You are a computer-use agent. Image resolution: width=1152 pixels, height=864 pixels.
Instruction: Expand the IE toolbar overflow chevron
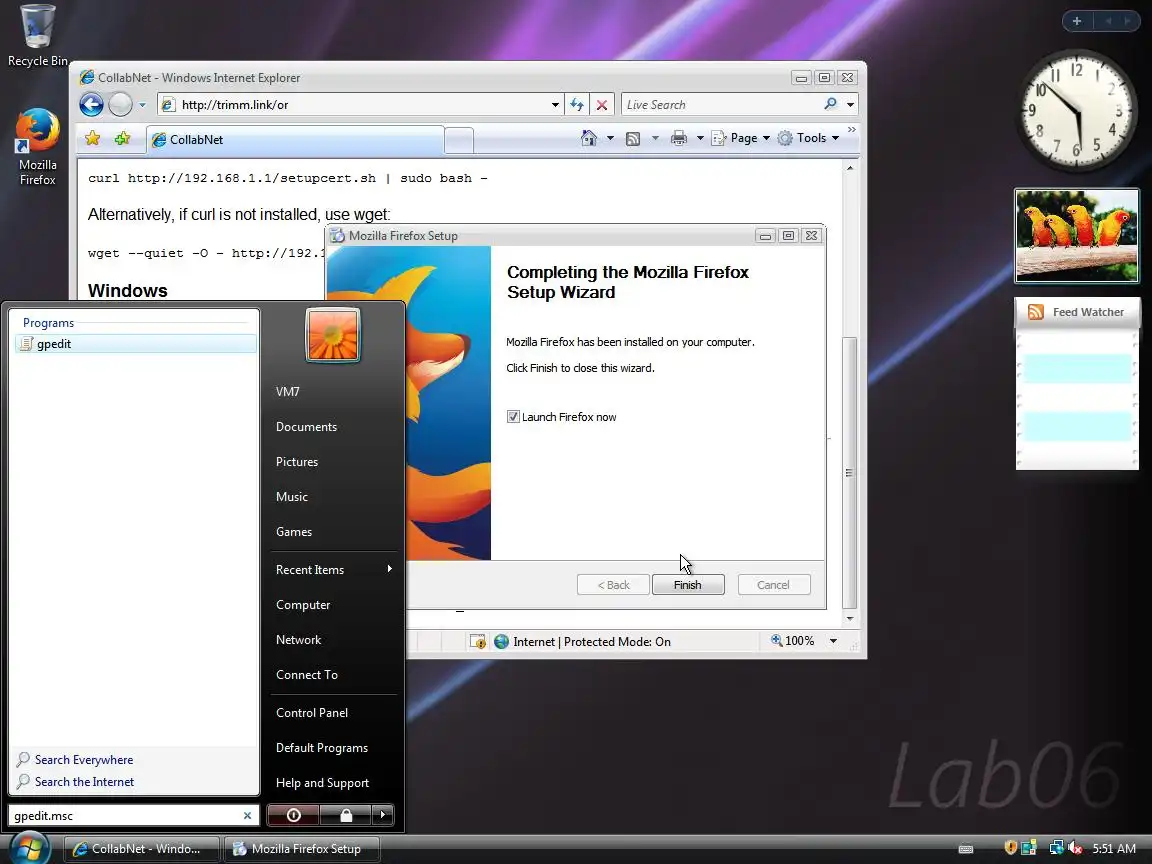(852, 129)
